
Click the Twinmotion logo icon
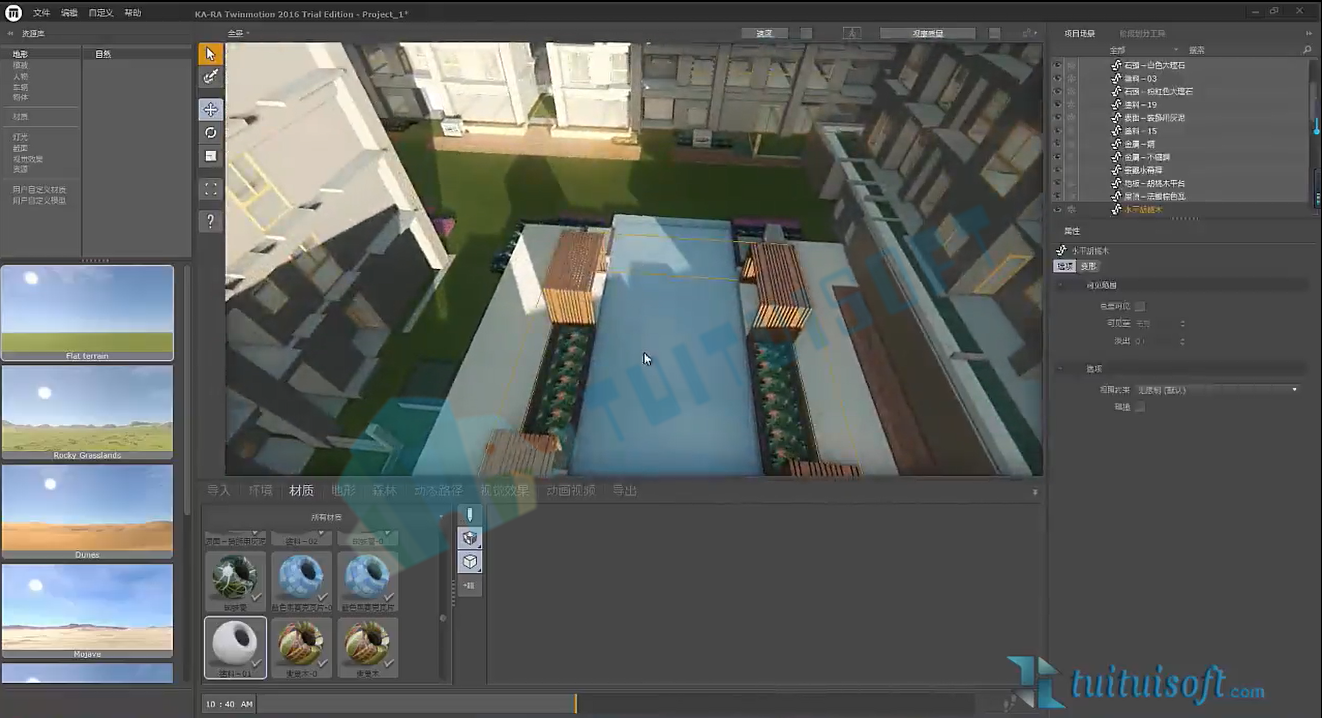tap(13, 12)
